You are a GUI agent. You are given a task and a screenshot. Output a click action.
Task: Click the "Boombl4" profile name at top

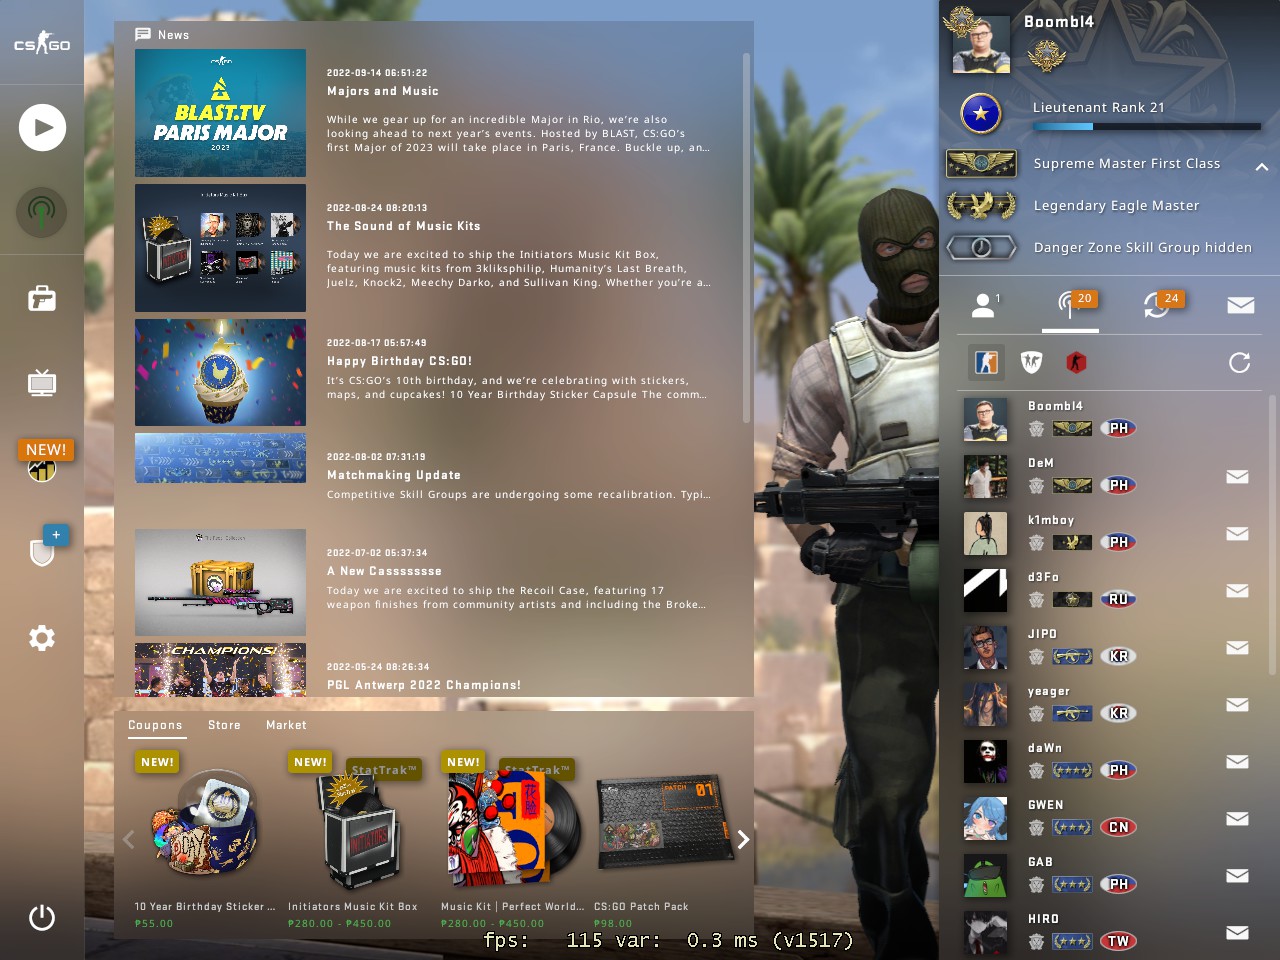1059,21
